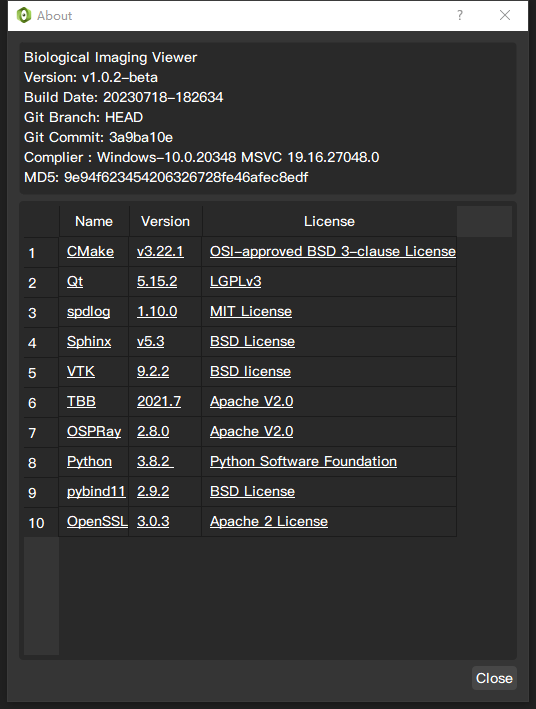Viewport: 536px width, 709px height.
Task: Open the Sphinx v5.3 version link
Action: point(151,341)
